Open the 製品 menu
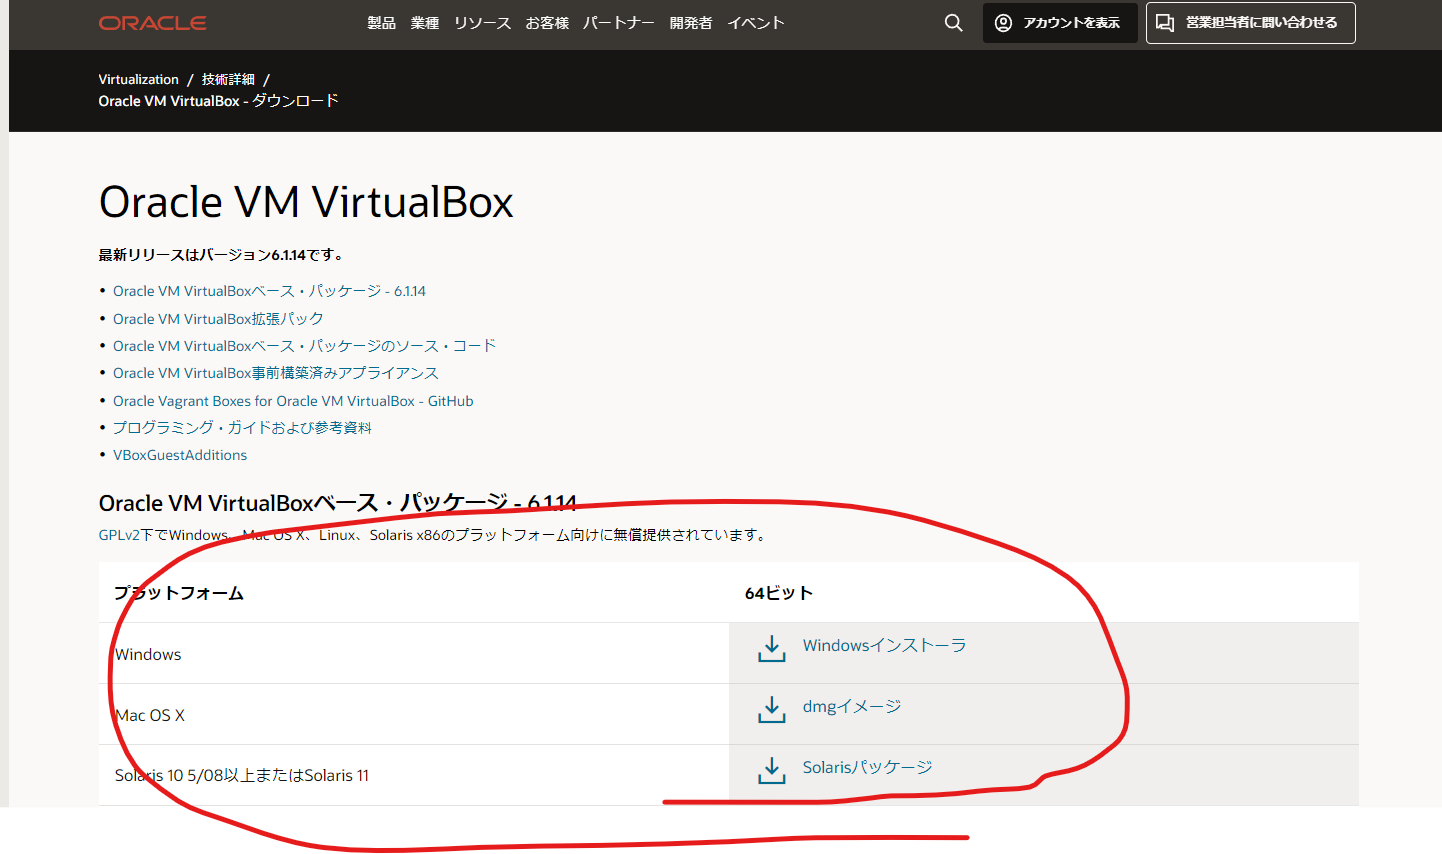 click(x=382, y=23)
